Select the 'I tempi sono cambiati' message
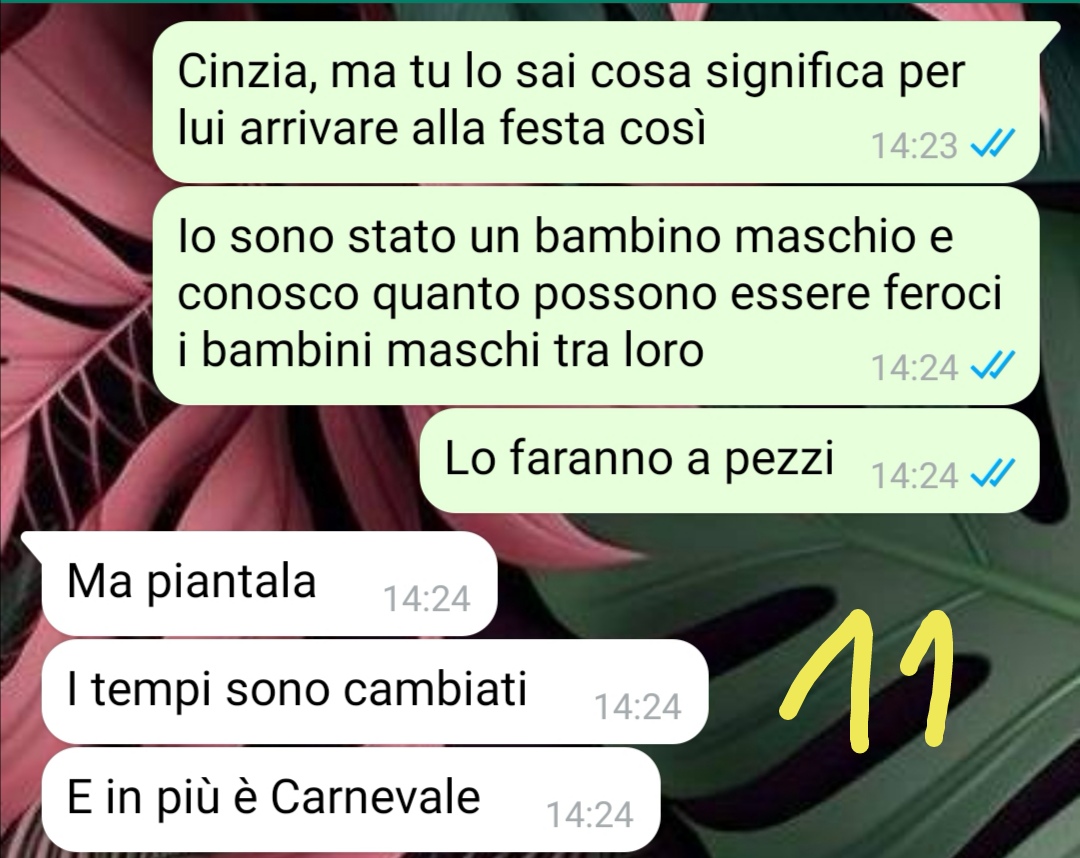1080x858 pixels. click(x=374, y=691)
